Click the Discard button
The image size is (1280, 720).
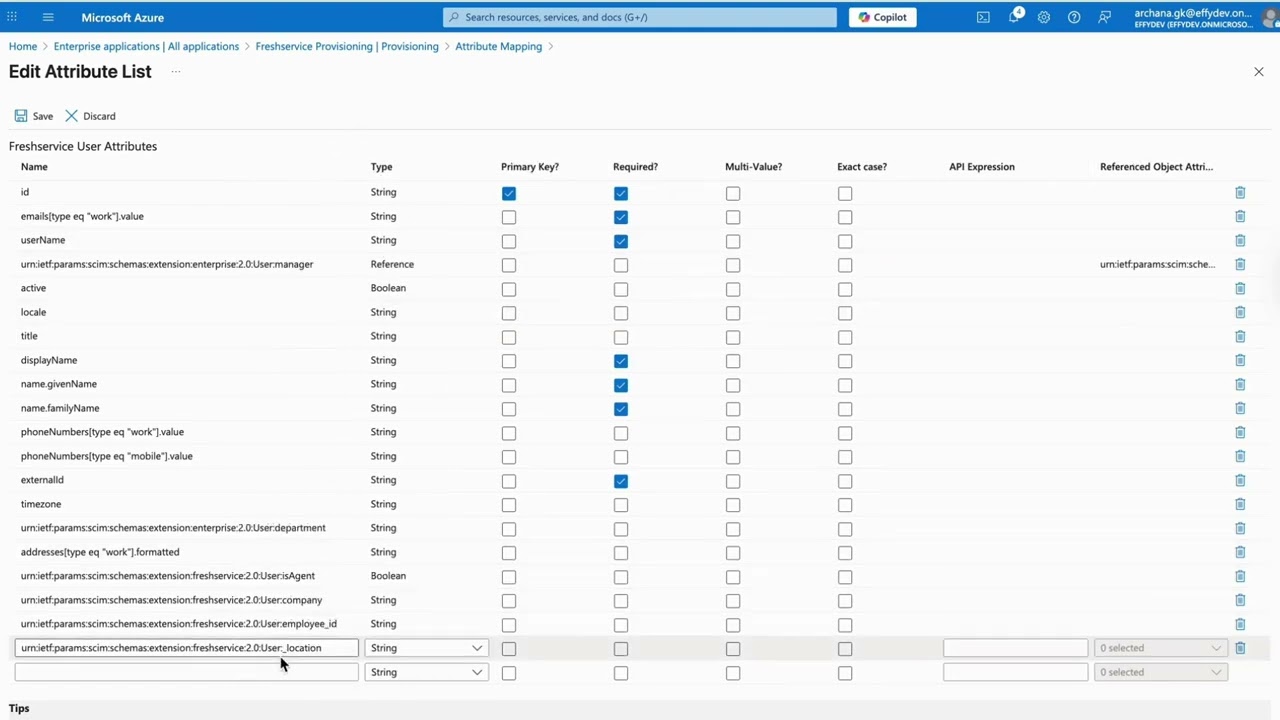(x=91, y=116)
